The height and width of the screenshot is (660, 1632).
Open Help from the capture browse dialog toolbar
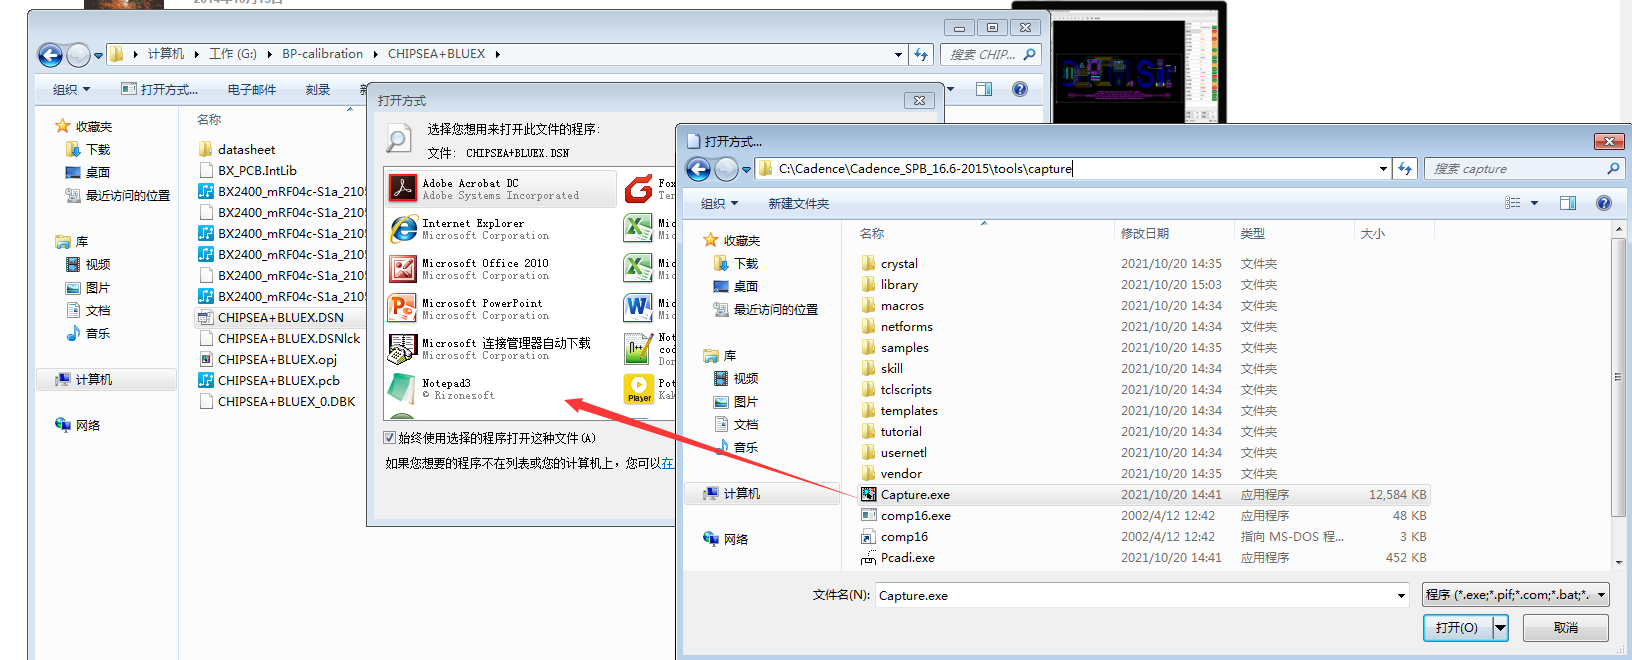click(1604, 203)
